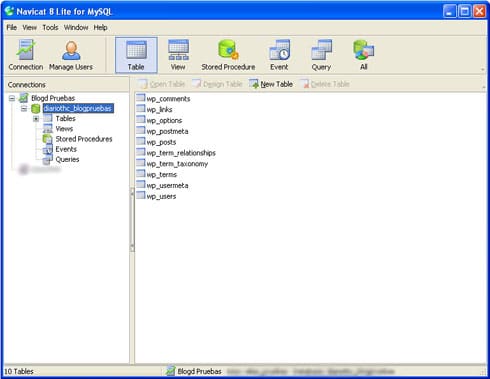Collapse the dianothc_blogpruebas database node
Image resolution: width=490 pixels, height=379 pixels.
point(24,108)
